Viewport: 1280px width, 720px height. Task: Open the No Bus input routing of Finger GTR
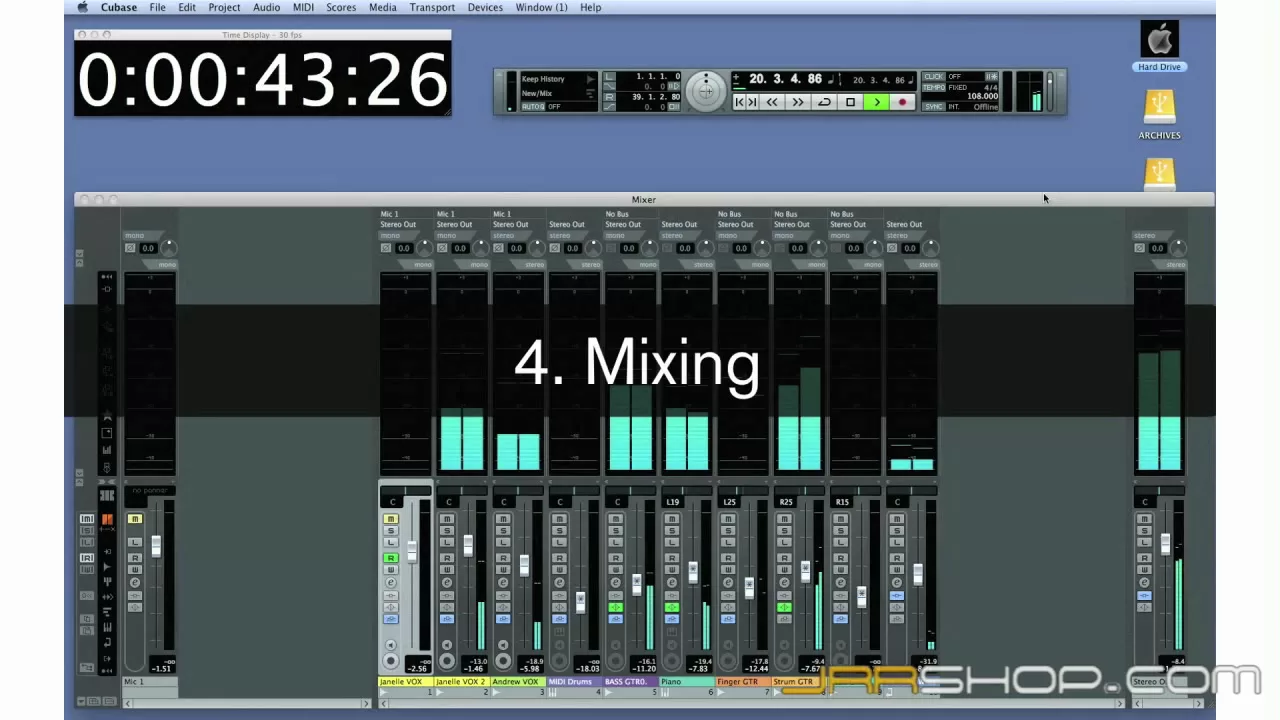(742, 214)
